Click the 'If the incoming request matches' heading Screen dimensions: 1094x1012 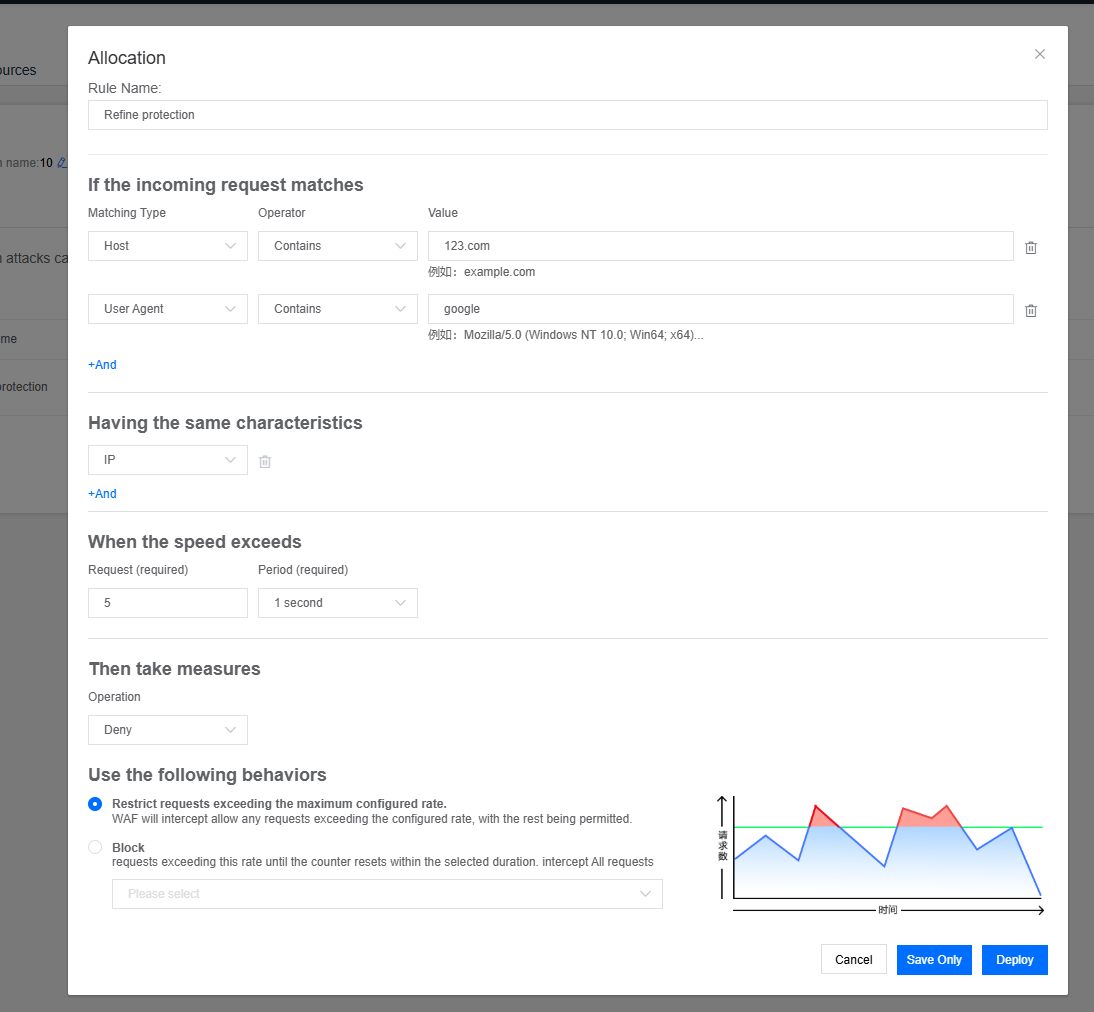pyautogui.click(x=225, y=185)
